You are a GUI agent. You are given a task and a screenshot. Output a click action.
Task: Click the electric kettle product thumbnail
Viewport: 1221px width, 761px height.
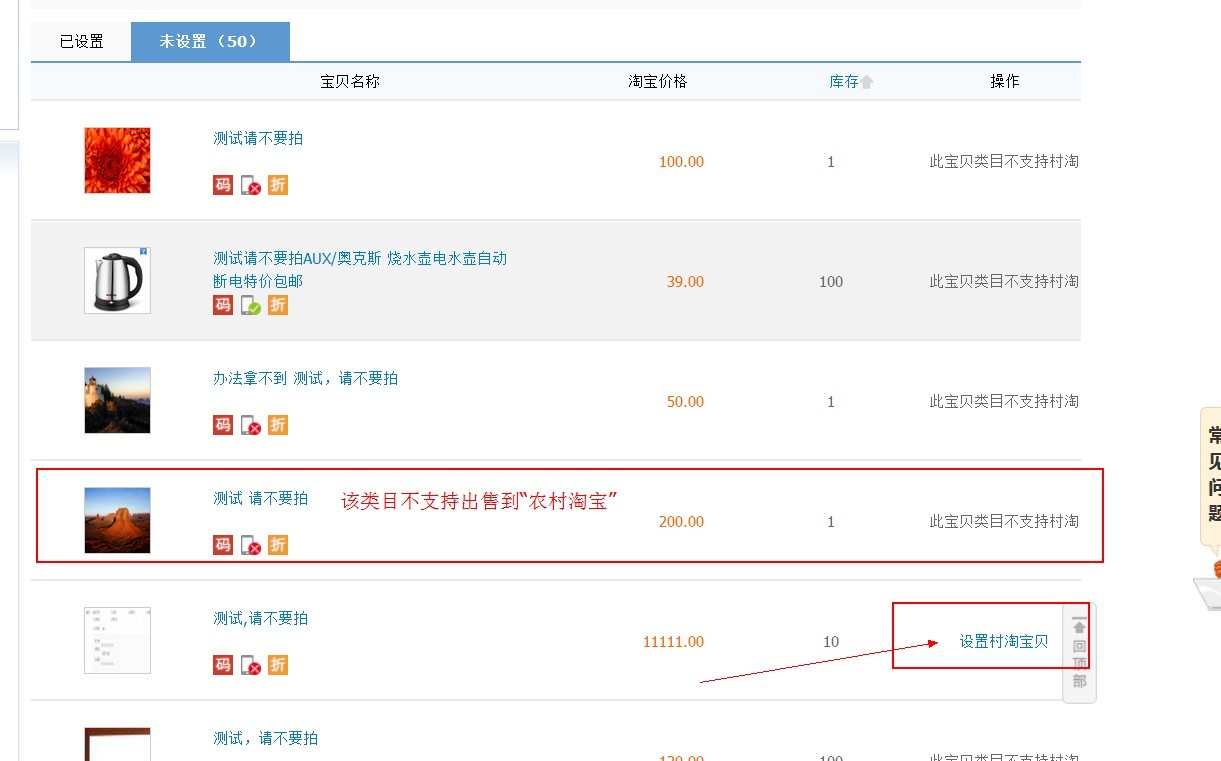(117, 281)
